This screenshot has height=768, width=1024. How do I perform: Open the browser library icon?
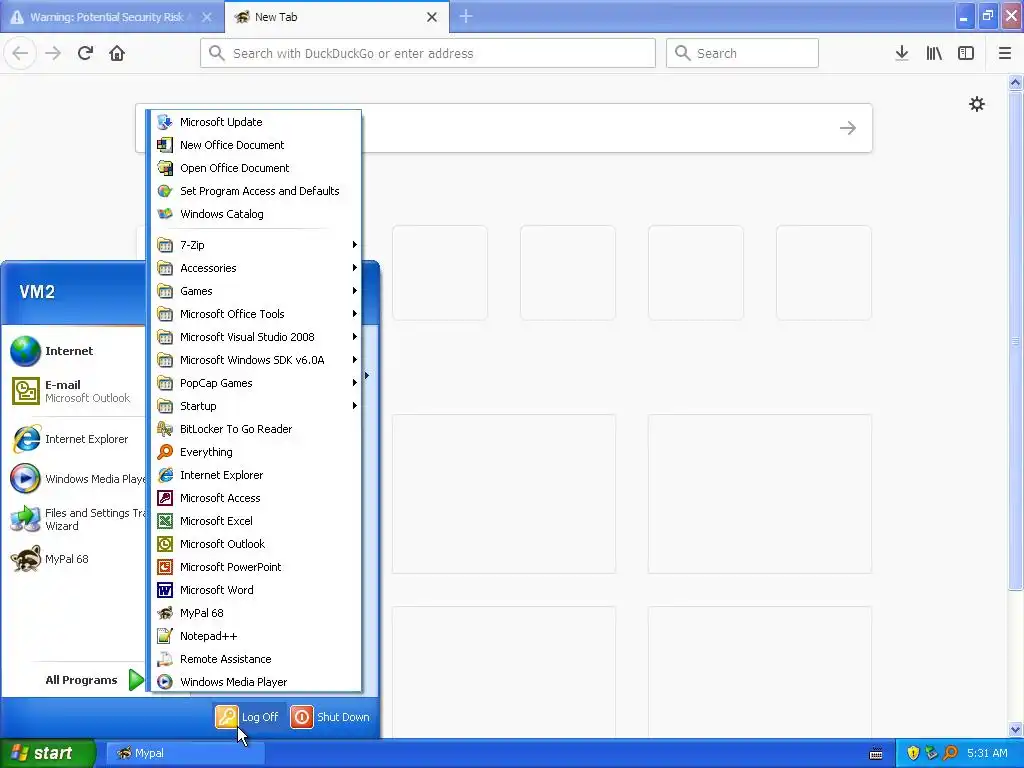[x=934, y=53]
